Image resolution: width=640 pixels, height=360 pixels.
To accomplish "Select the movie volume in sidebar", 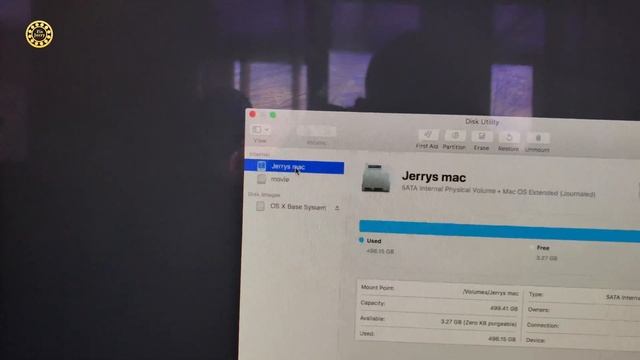I will point(280,179).
